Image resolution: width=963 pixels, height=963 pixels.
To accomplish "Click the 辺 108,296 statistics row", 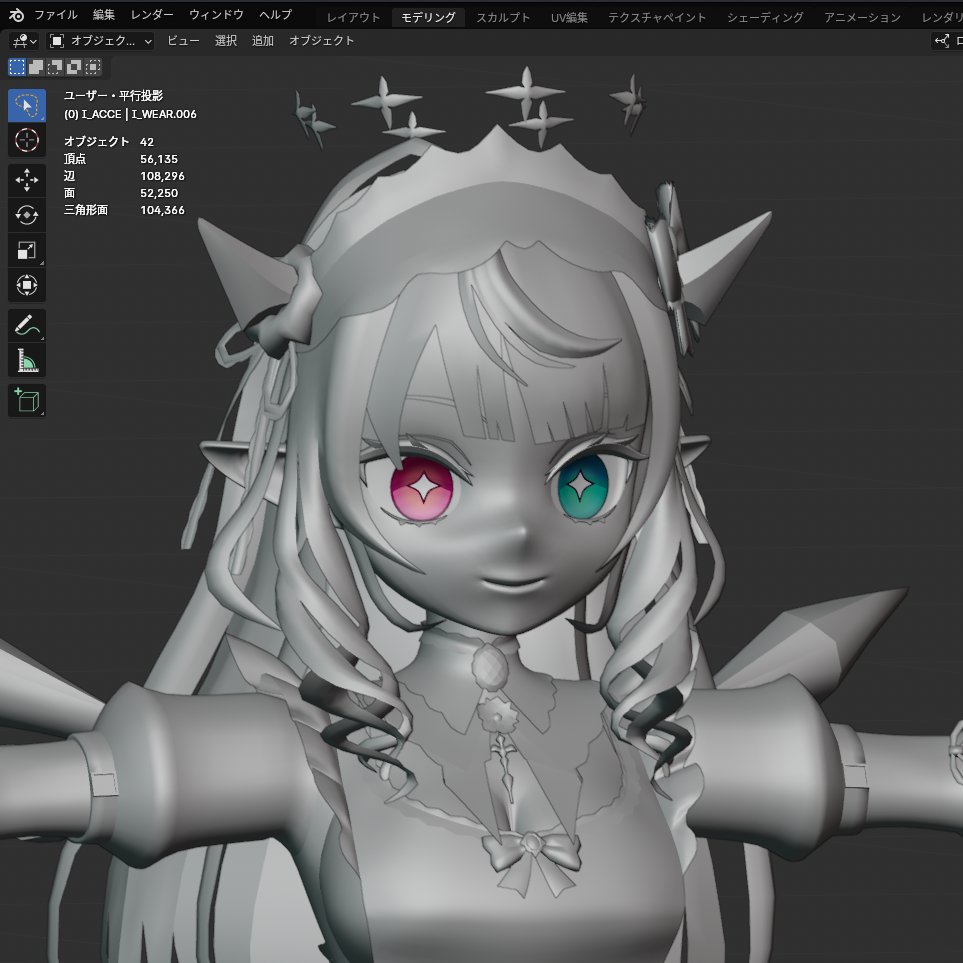I will (124, 176).
